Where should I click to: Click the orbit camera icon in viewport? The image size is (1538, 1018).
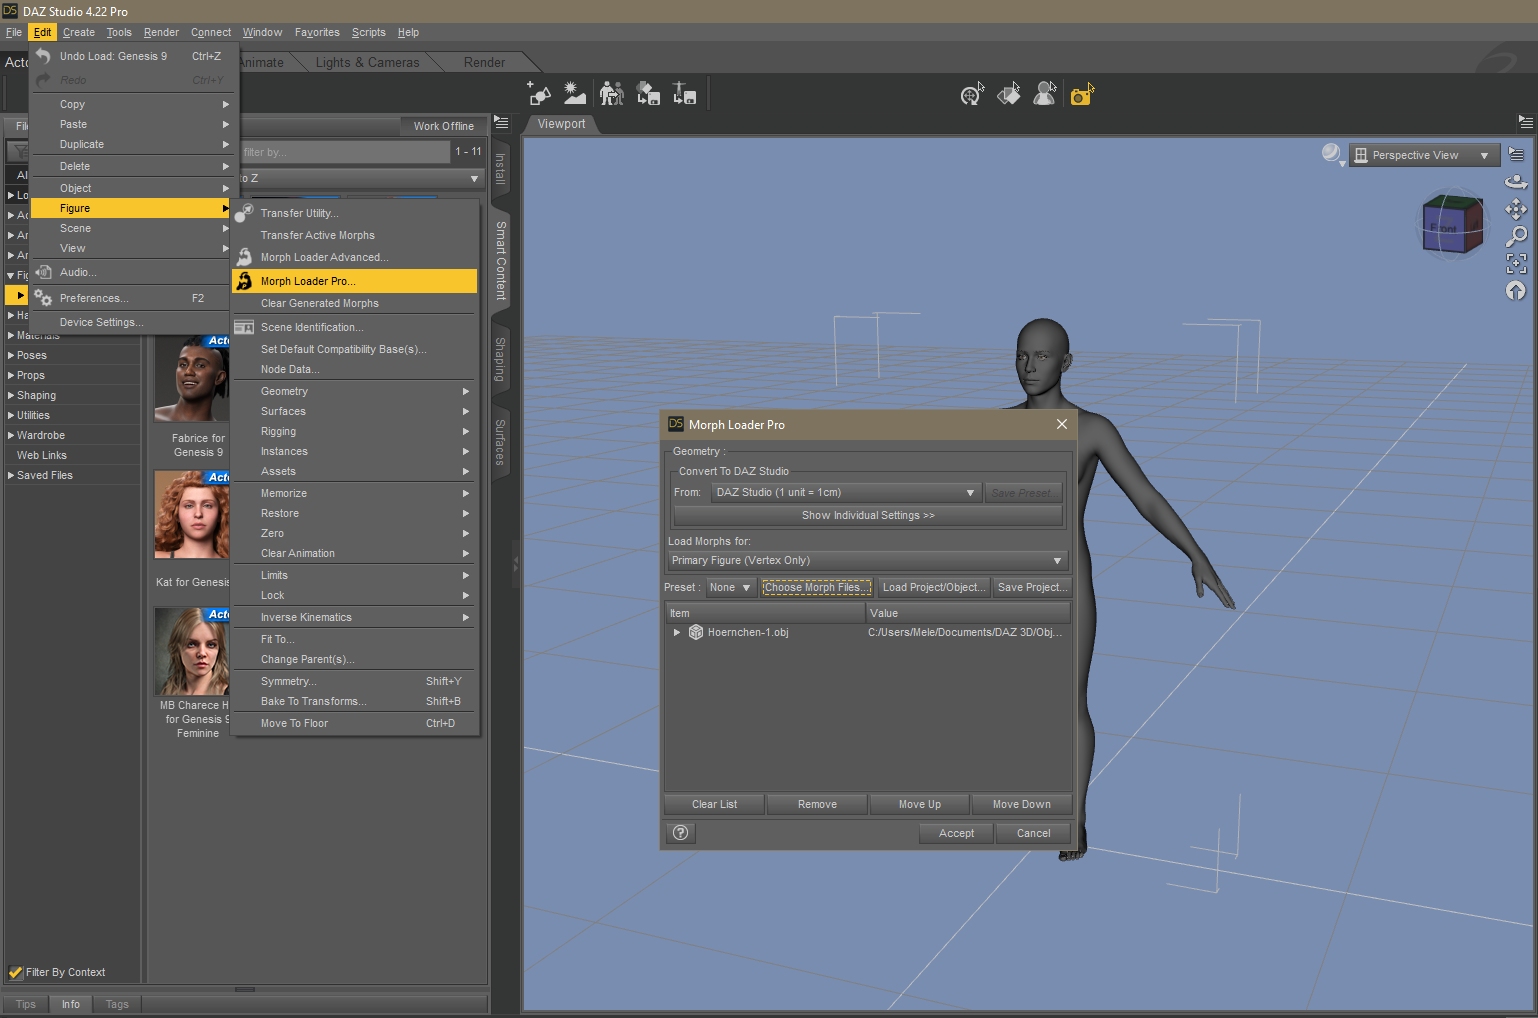[1516, 182]
